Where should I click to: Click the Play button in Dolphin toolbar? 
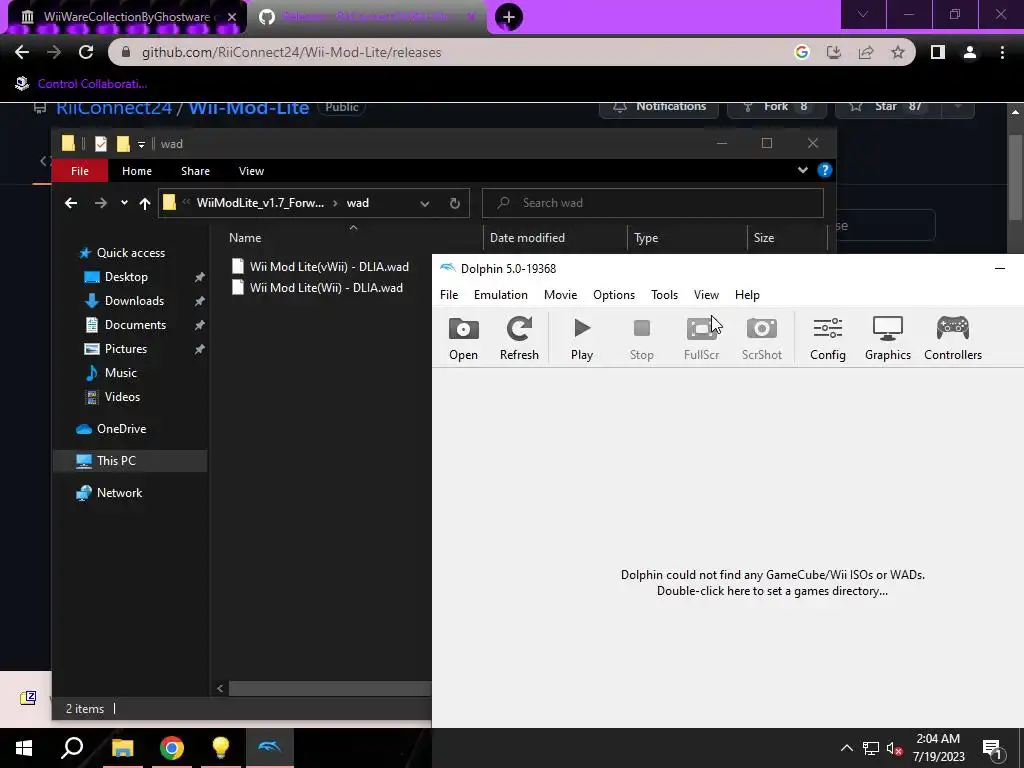point(582,338)
